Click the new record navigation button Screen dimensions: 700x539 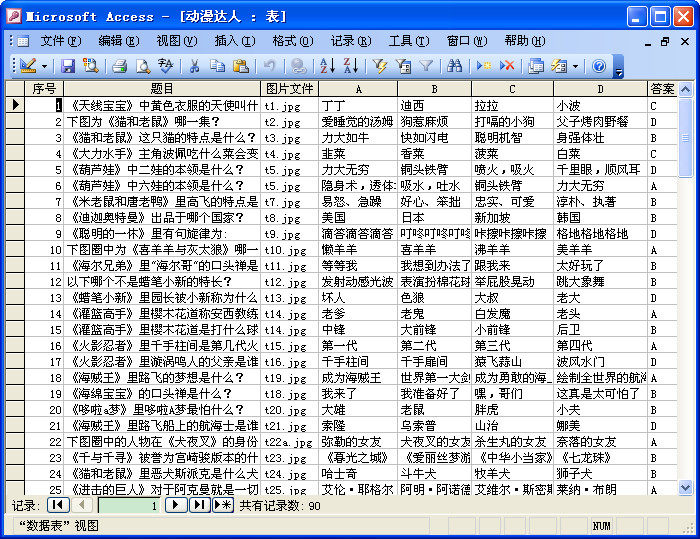[223, 505]
